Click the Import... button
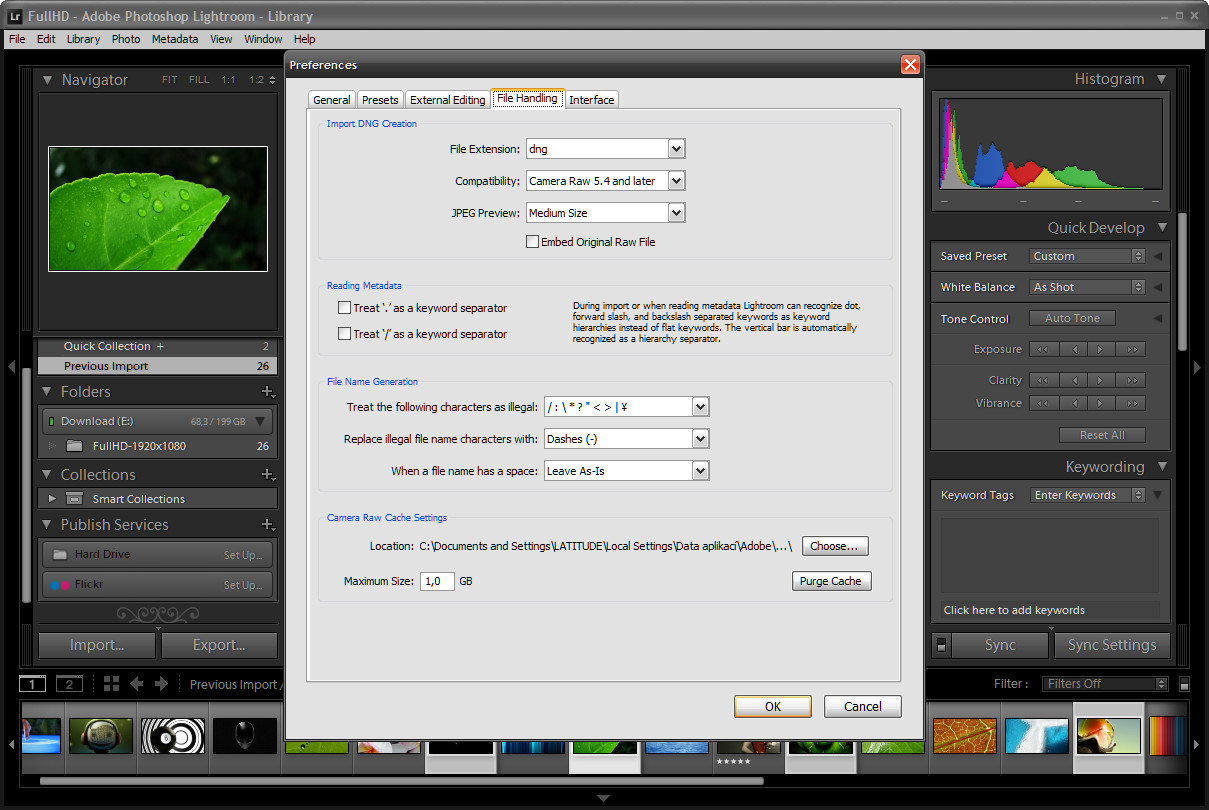Image resolution: width=1209 pixels, height=810 pixels. point(97,645)
